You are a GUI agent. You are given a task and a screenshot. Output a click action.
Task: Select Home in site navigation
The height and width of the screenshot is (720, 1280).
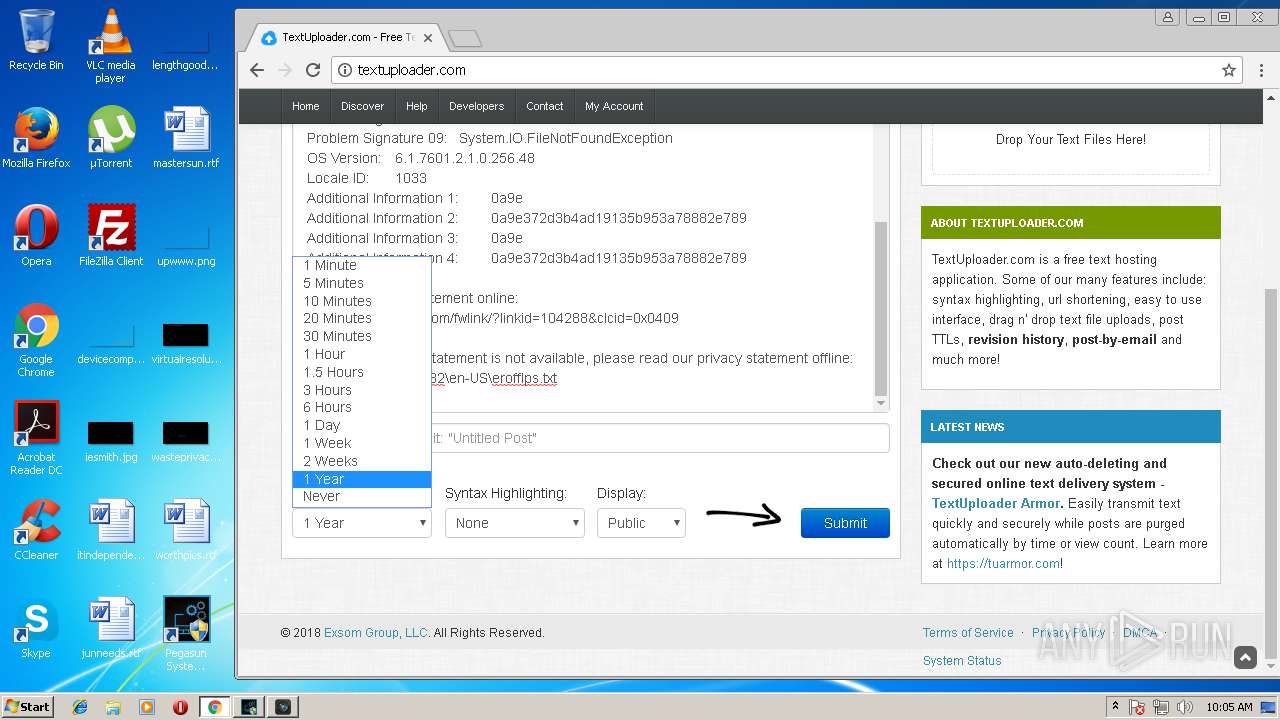coord(306,106)
